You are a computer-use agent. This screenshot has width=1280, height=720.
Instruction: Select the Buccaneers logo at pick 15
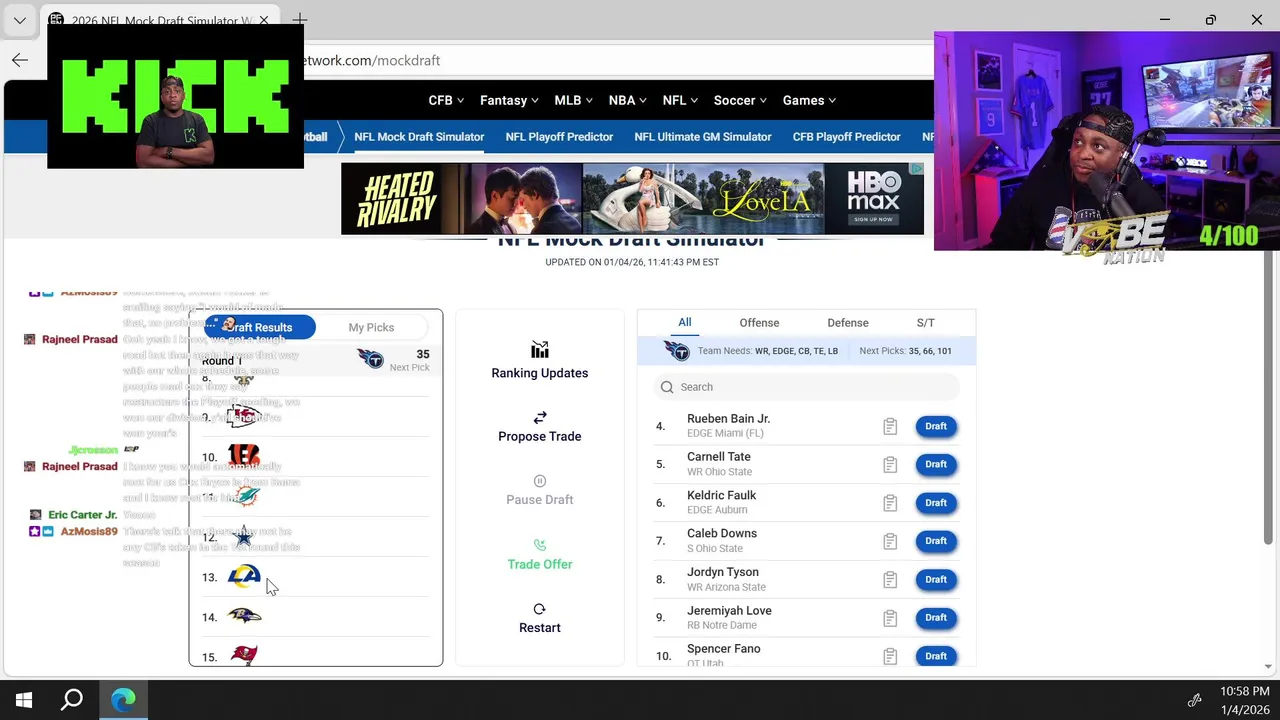tap(244, 655)
